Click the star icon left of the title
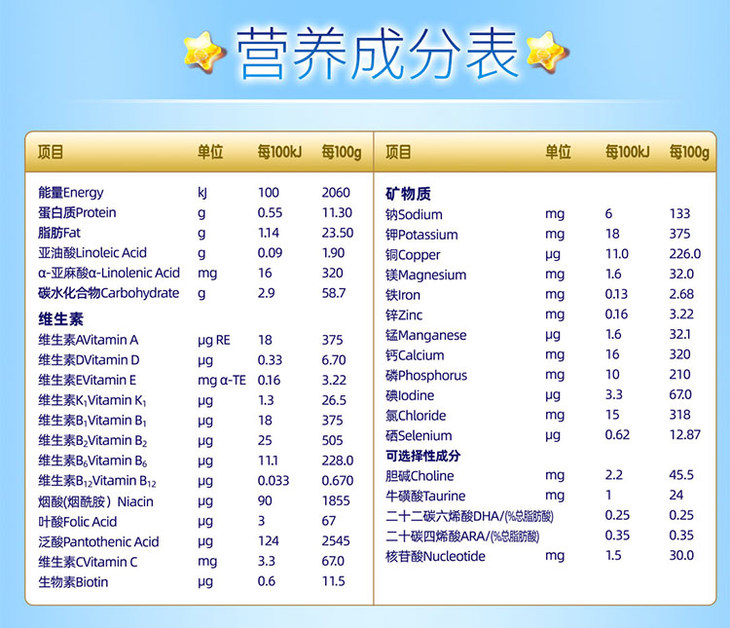Screen dimensions: 730x628 coord(204,50)
